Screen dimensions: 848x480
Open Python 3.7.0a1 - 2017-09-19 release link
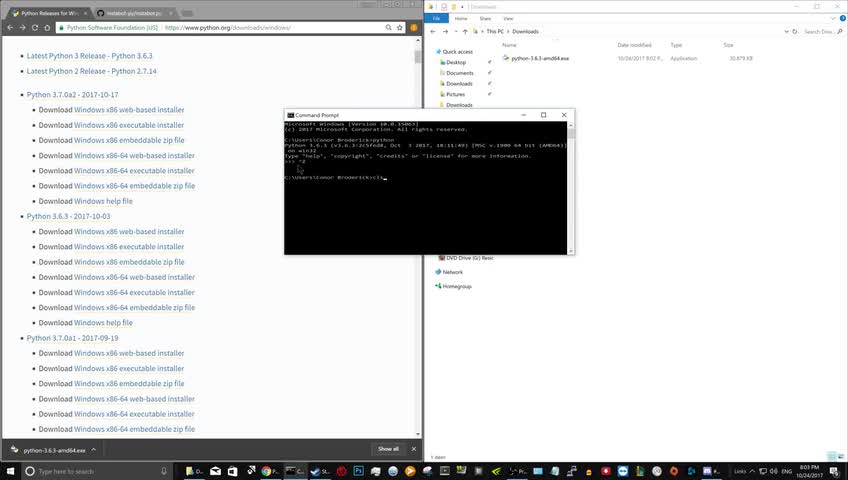[72, 338]
